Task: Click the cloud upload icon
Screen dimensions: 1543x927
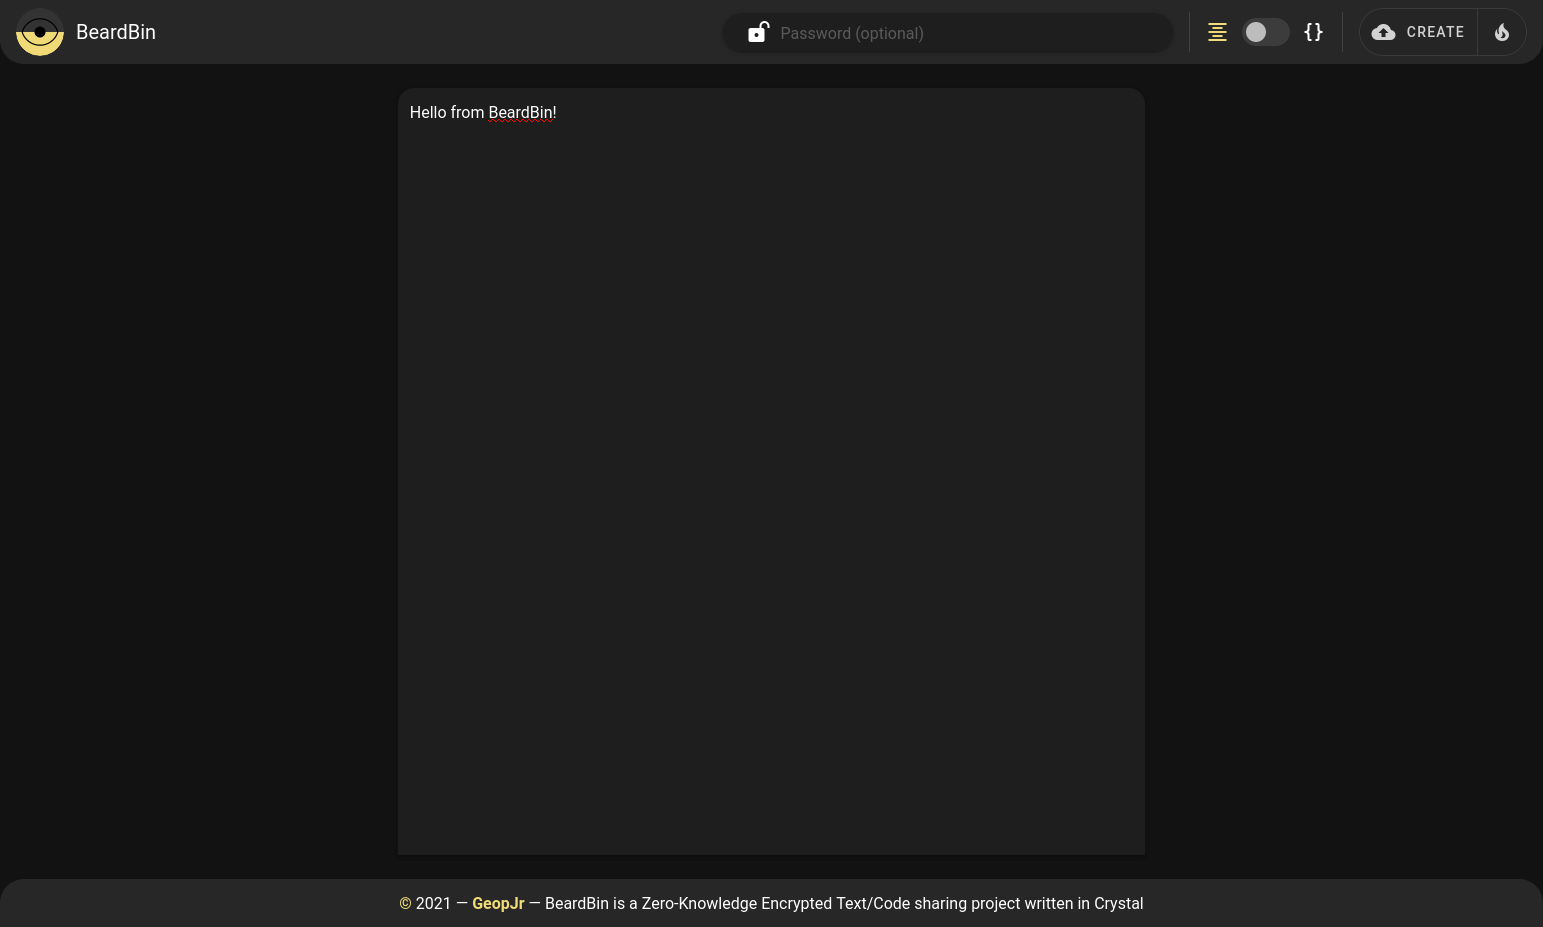Action: click(x=1383, y=32)
